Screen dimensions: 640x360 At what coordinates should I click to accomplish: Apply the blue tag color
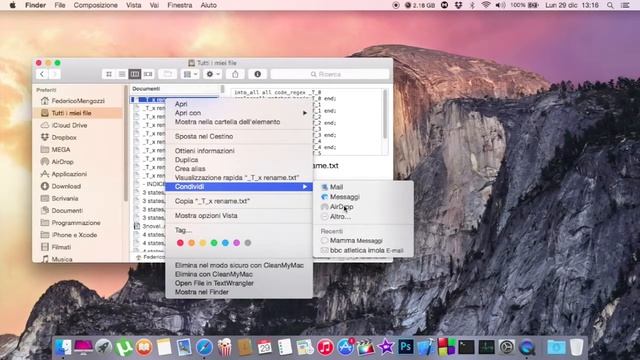[x=225, y=243]
